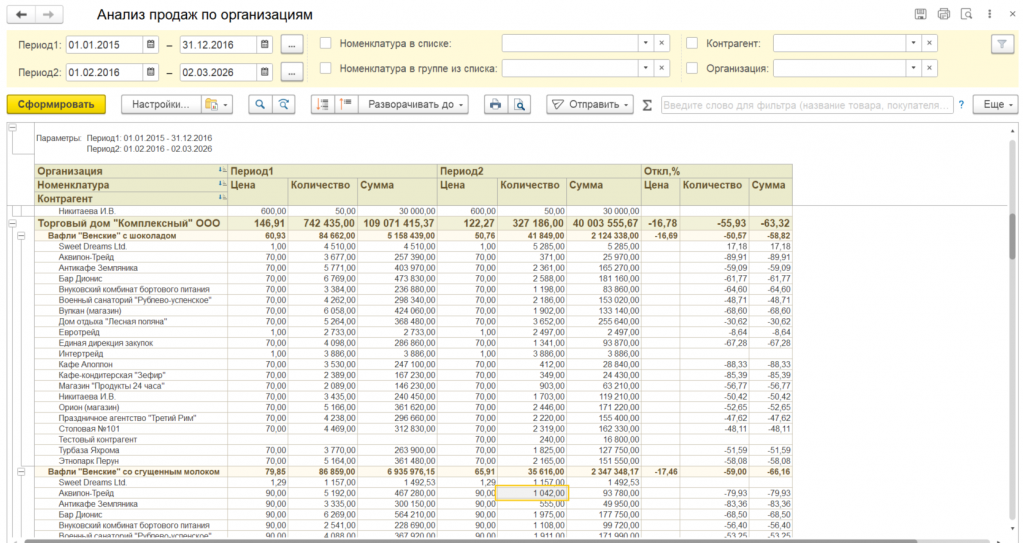1023x543 pixels.
Task: Click the filter funnel icon at top right
Action: coord(1000,44)
